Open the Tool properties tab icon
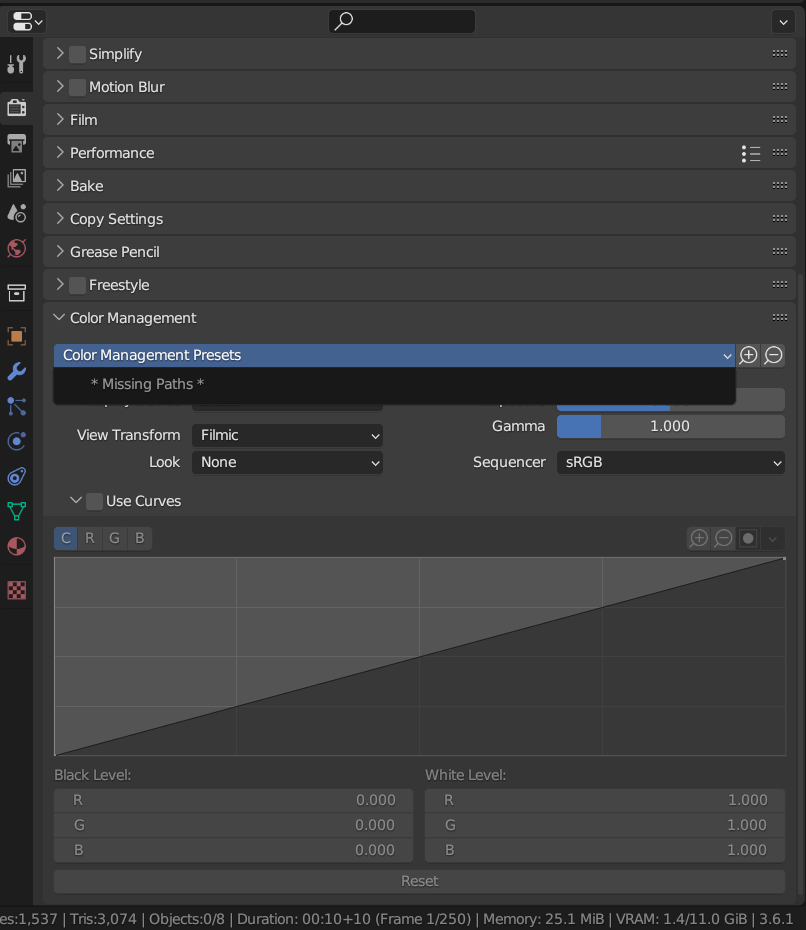 pos(16,65)
